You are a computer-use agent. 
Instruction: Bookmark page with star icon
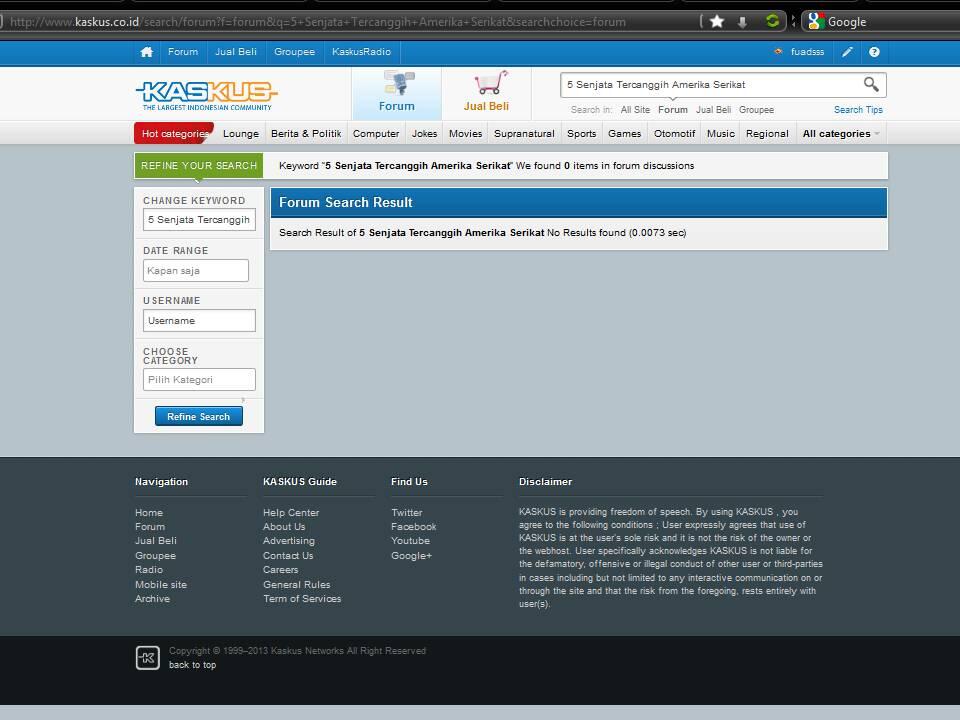click(x=717, y=22)
